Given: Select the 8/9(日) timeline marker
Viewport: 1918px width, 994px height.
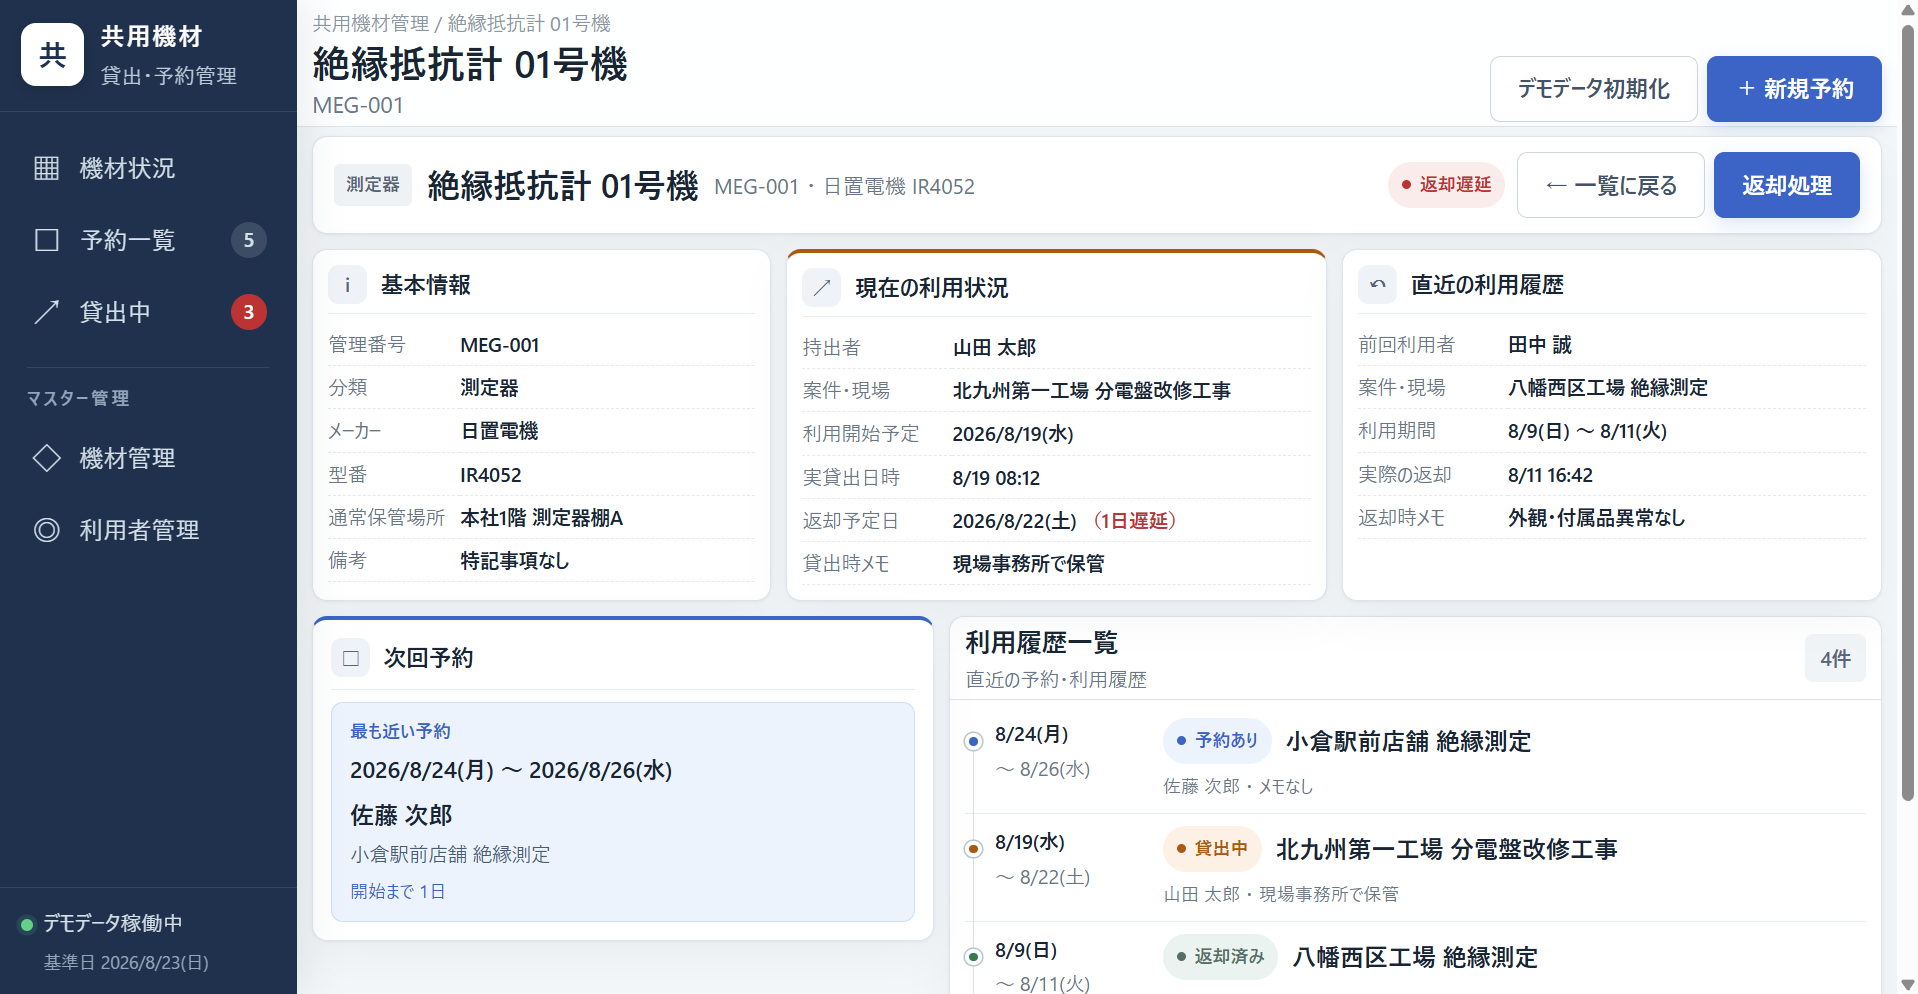Looking at the screenshot, I should [x=973, y=957].
